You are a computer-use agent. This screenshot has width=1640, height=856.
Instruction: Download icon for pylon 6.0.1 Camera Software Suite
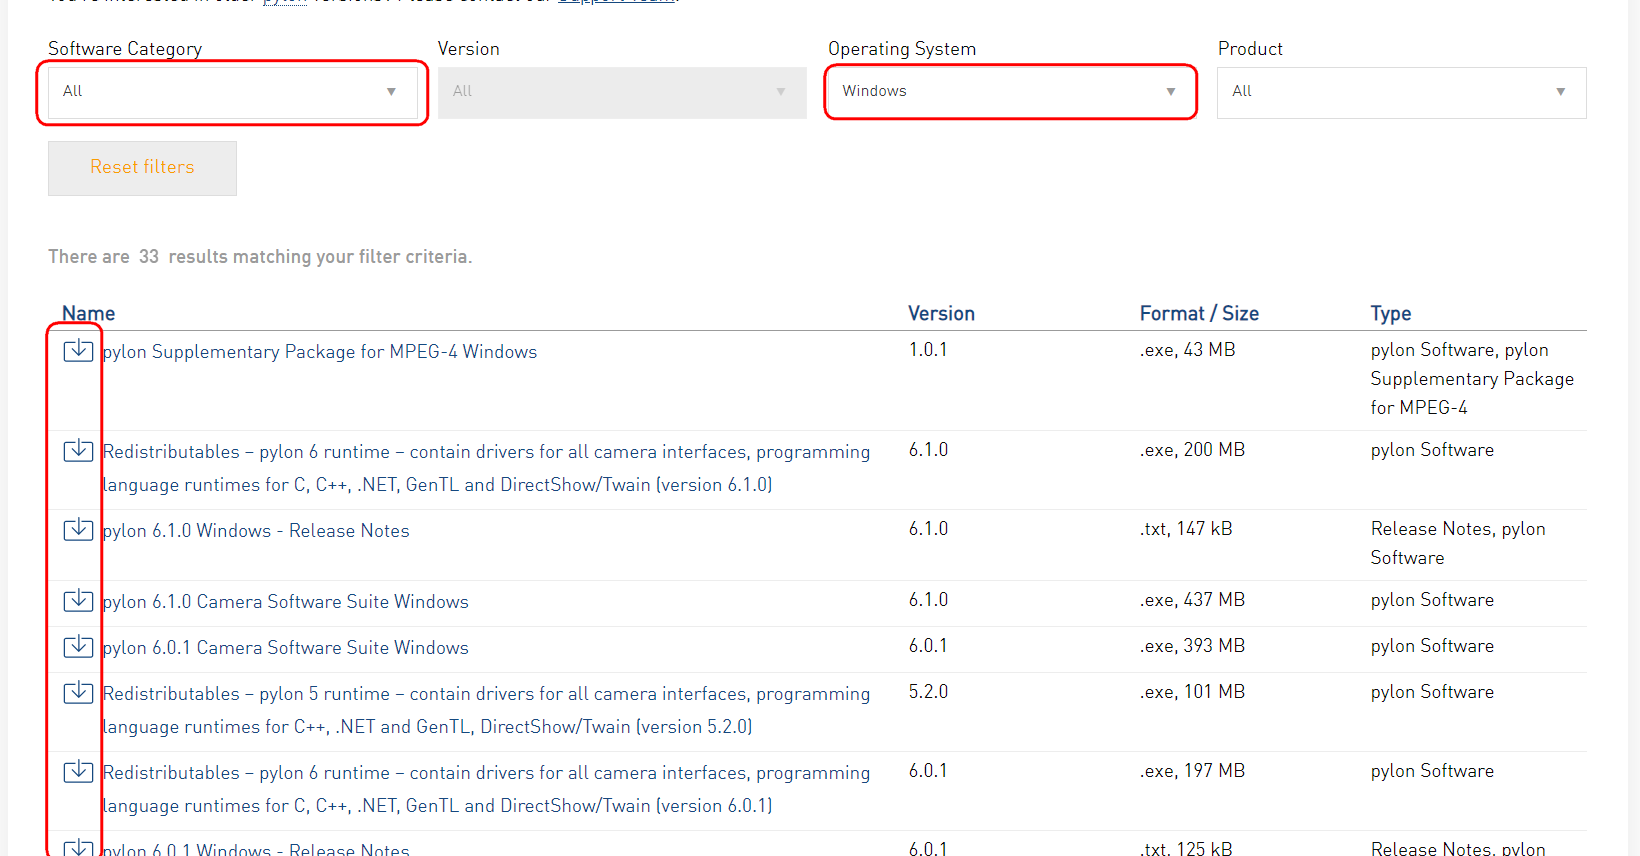pyautogui.click(x=78, y=646)
